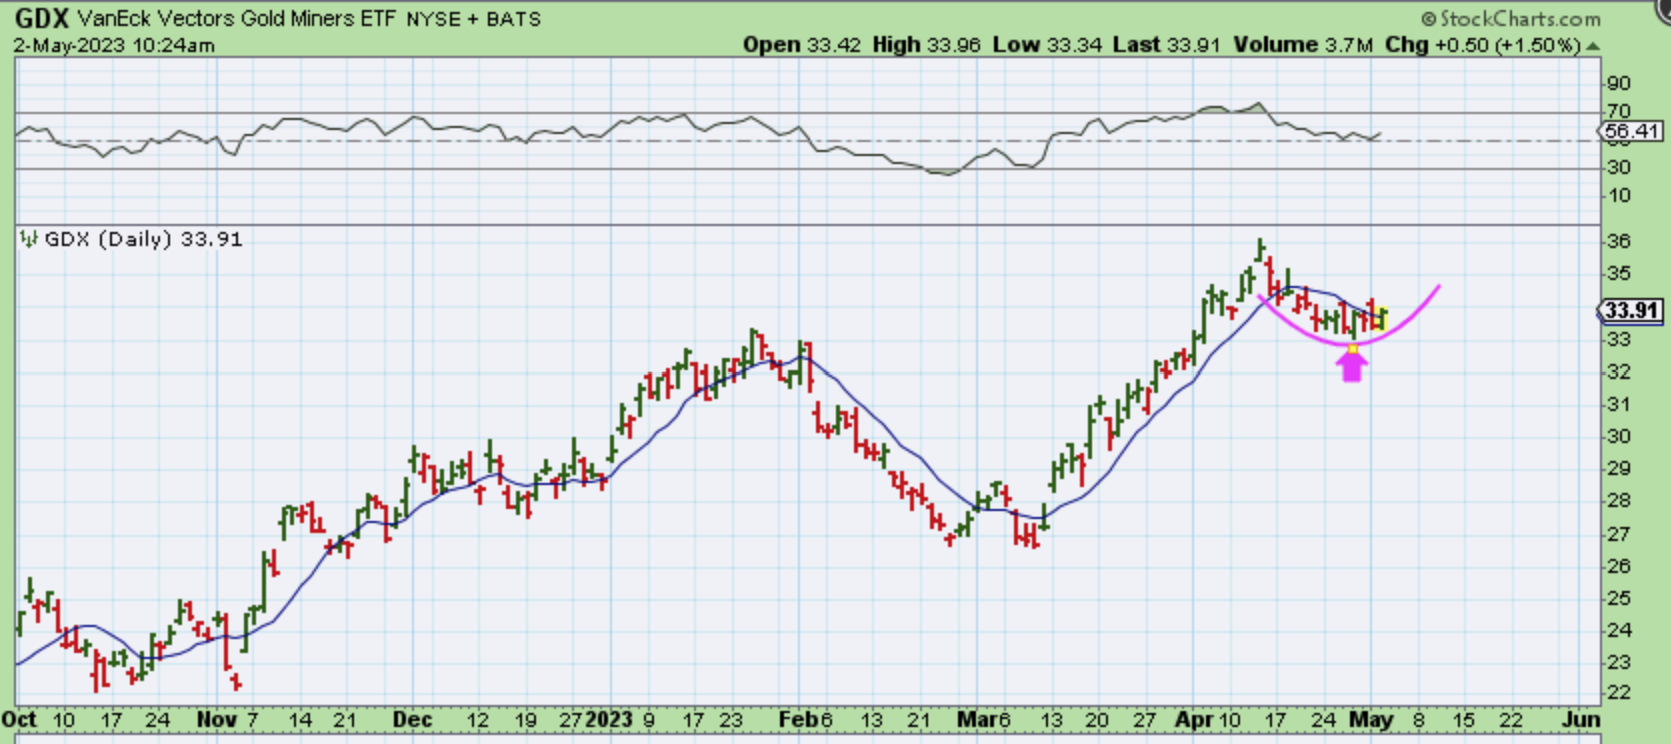Click the 19 date label in December
Screen dimensions: 1671x744
[526, 720]
